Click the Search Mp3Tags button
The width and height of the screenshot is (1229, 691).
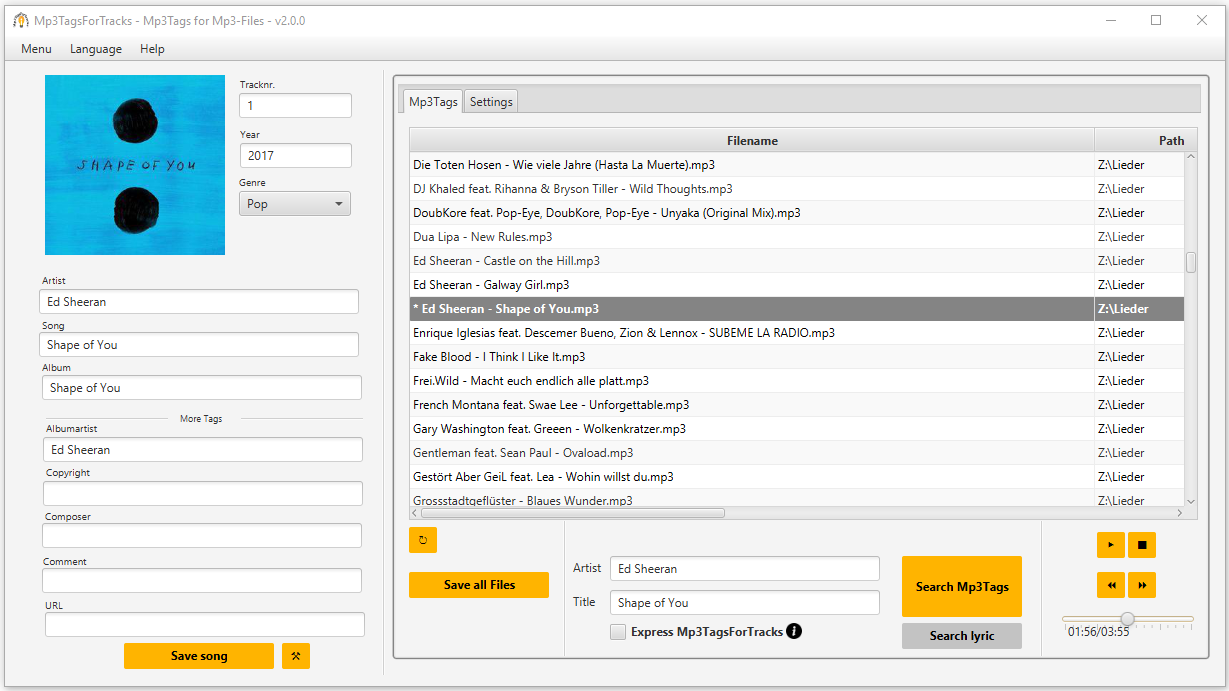point(962,587)
